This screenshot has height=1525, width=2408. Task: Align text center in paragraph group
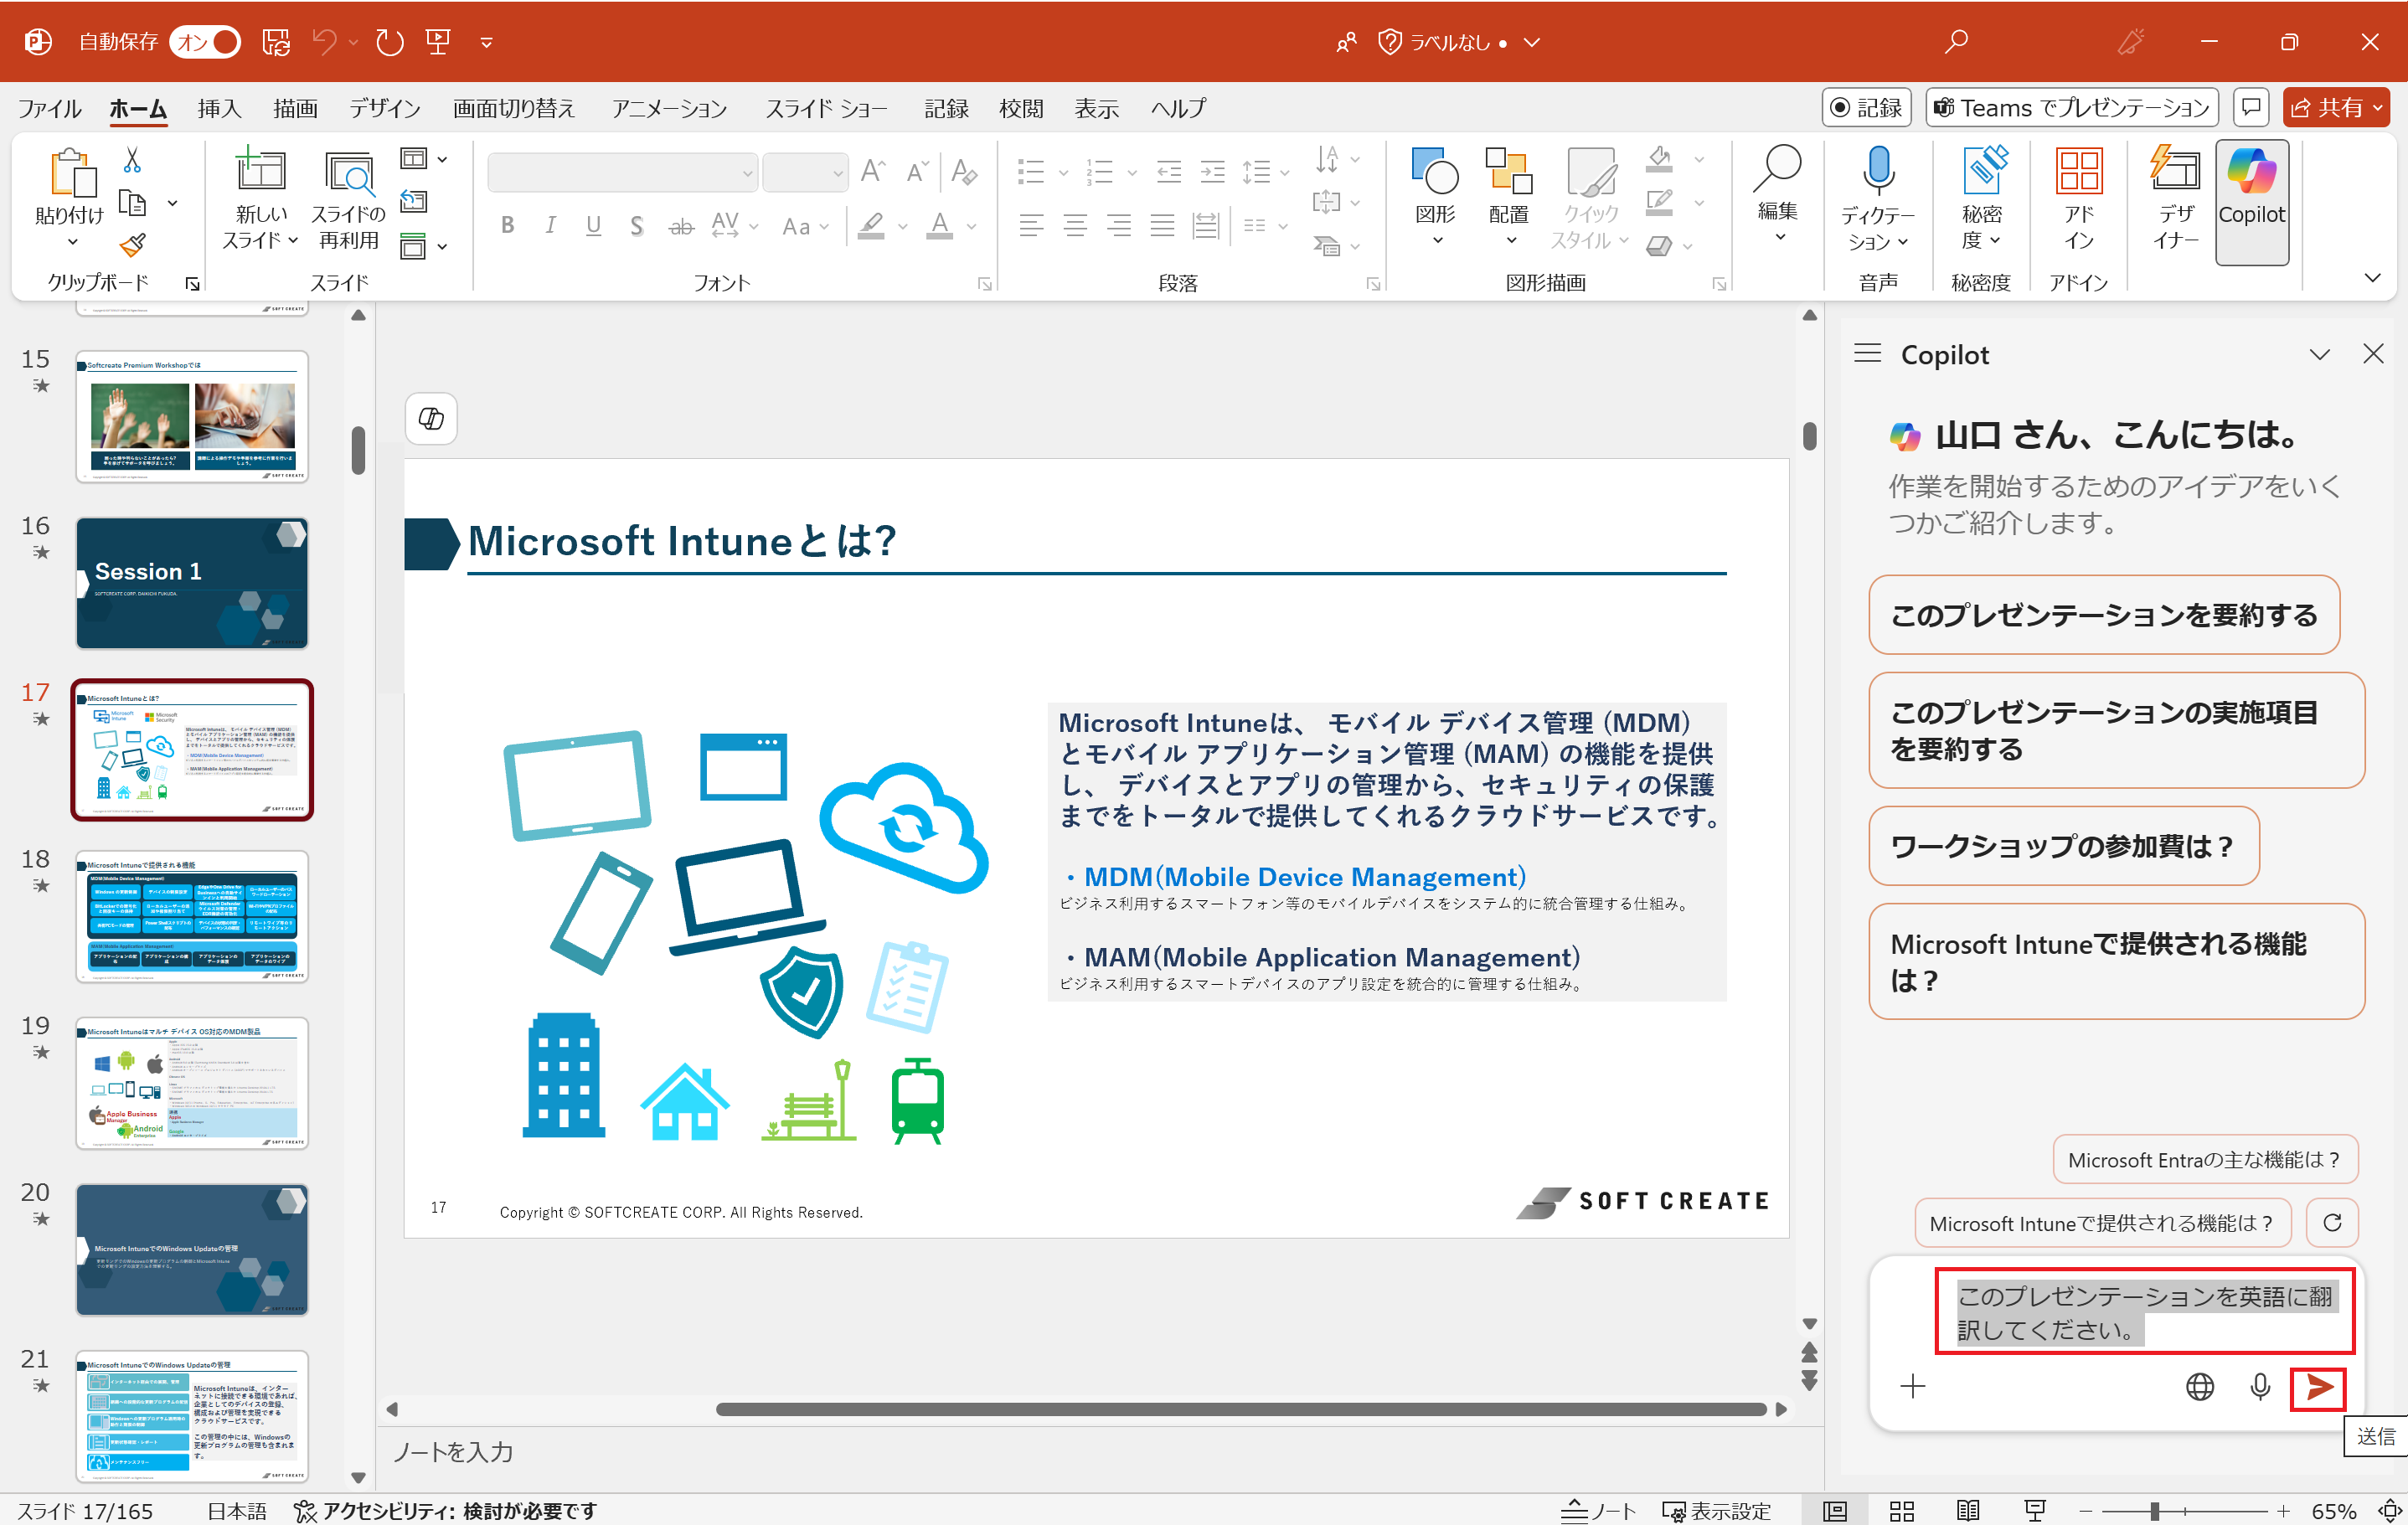coord(1075,226)
